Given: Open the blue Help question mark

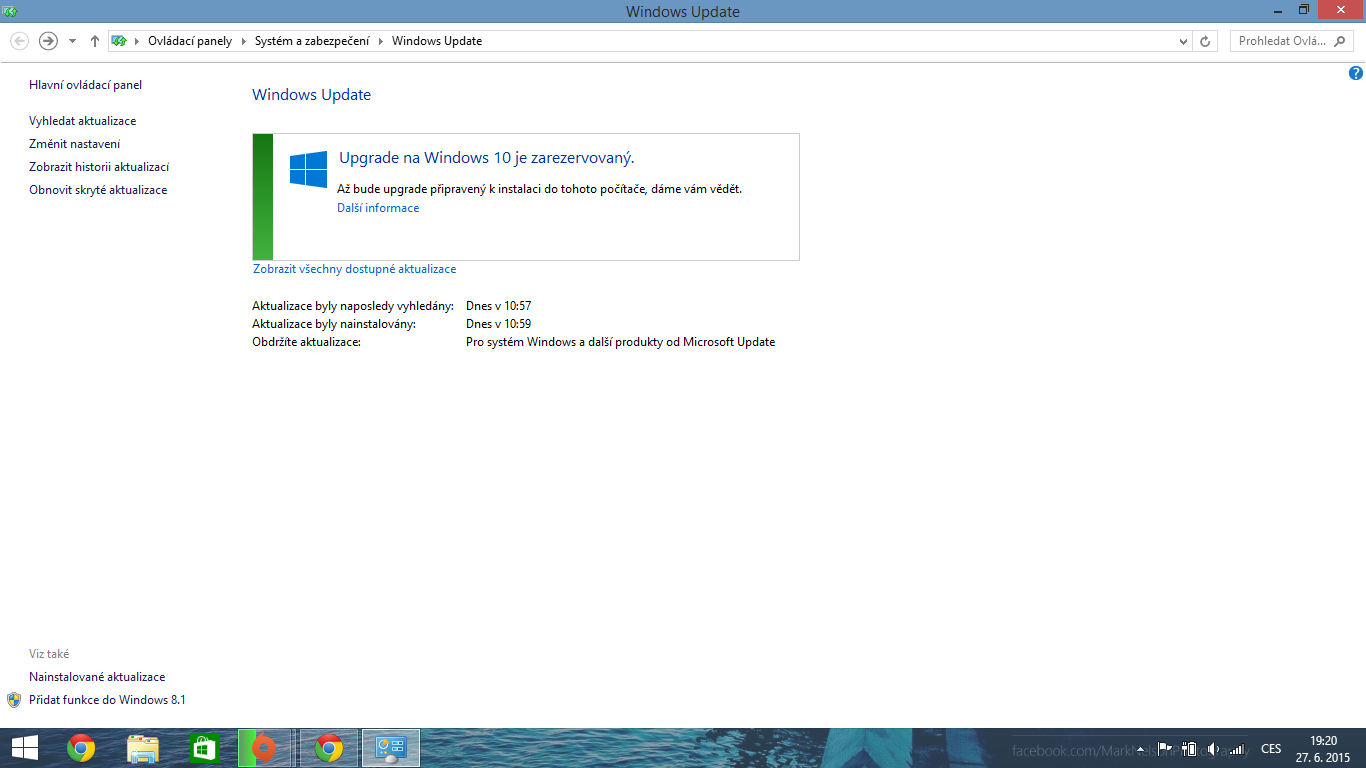Looking at the screenshot, I should 1356,73.
